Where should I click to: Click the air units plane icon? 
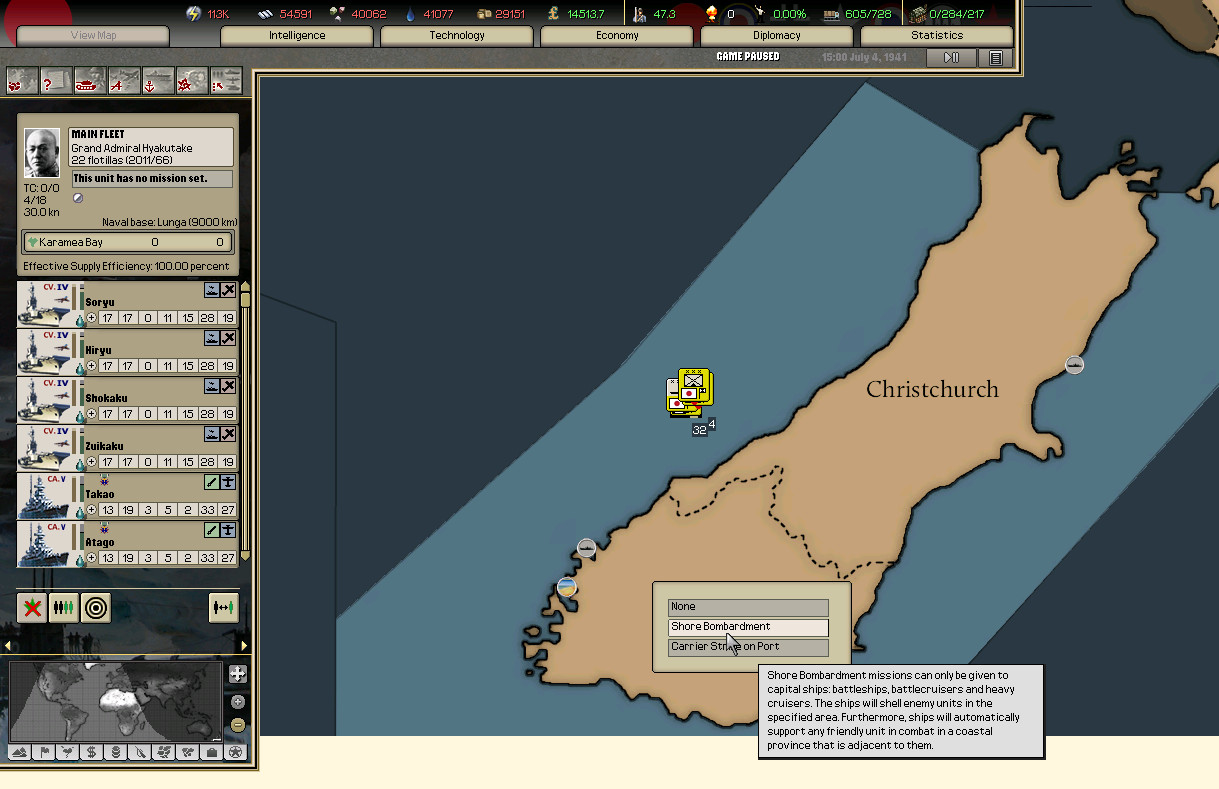124,81
